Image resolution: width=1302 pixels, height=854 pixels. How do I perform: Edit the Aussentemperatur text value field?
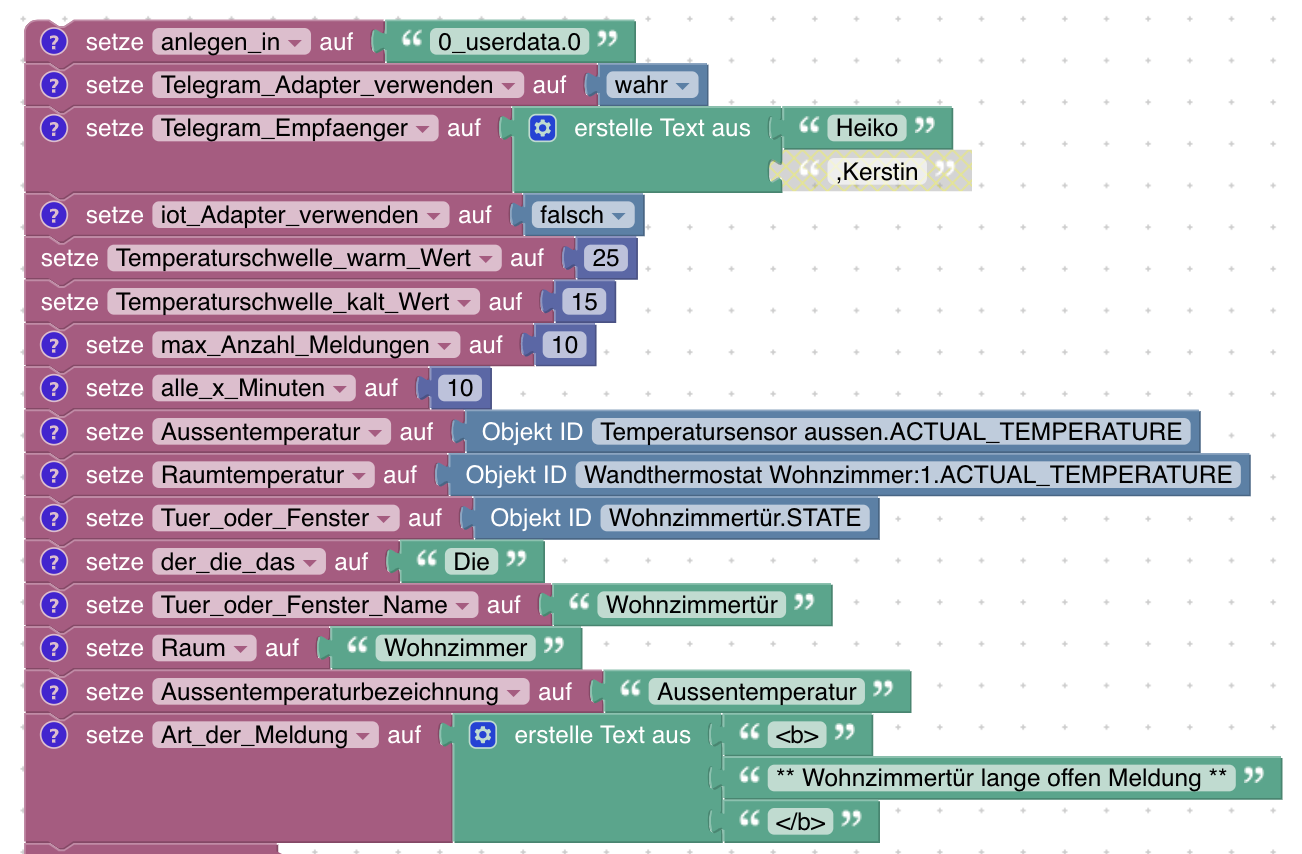tap(757, 692)
